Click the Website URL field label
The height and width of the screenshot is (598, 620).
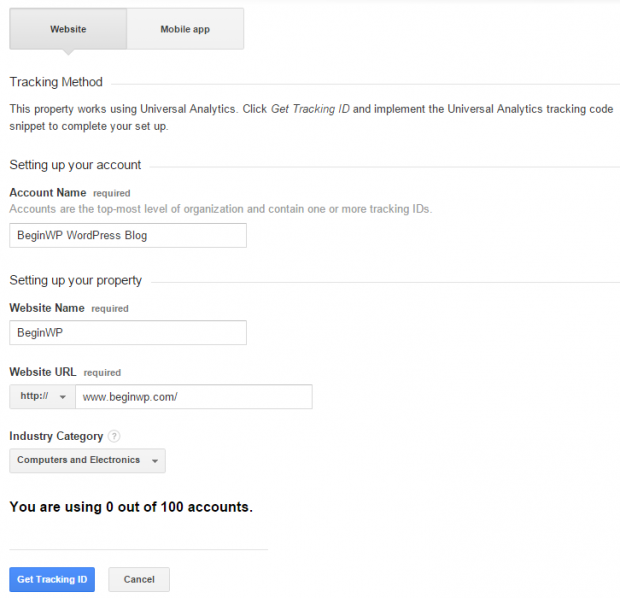(x=43, y=372)
